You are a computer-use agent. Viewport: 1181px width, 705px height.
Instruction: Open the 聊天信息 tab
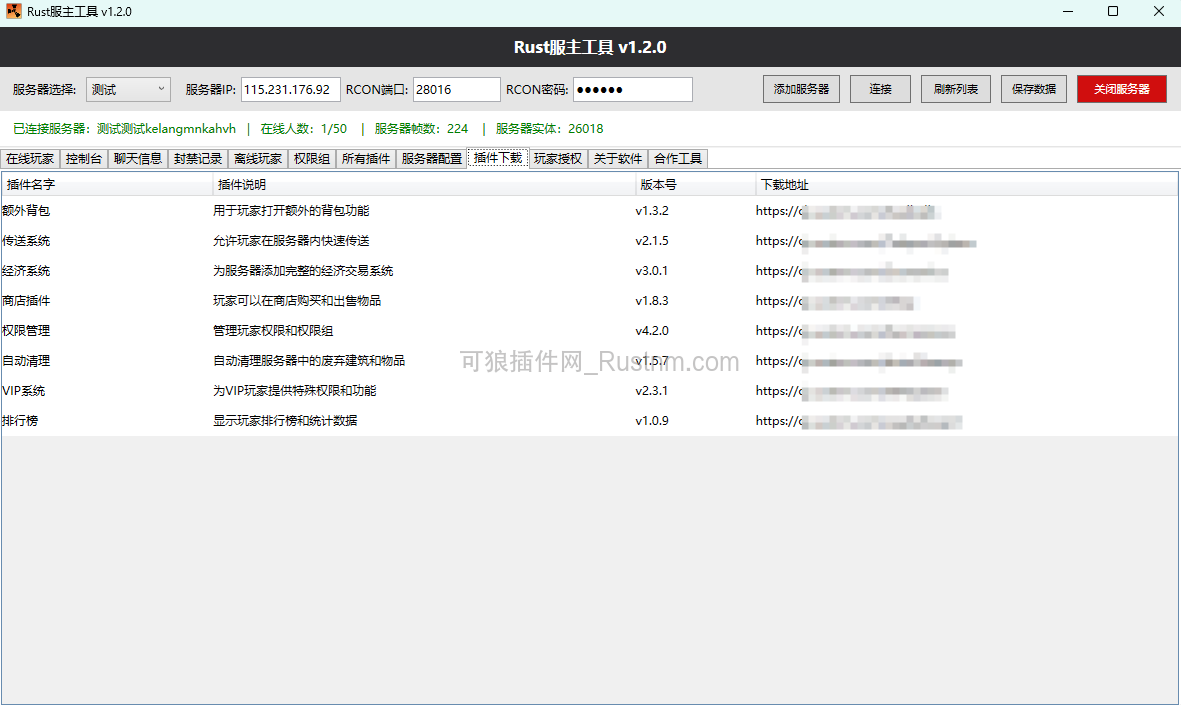(x=138, y=158)
